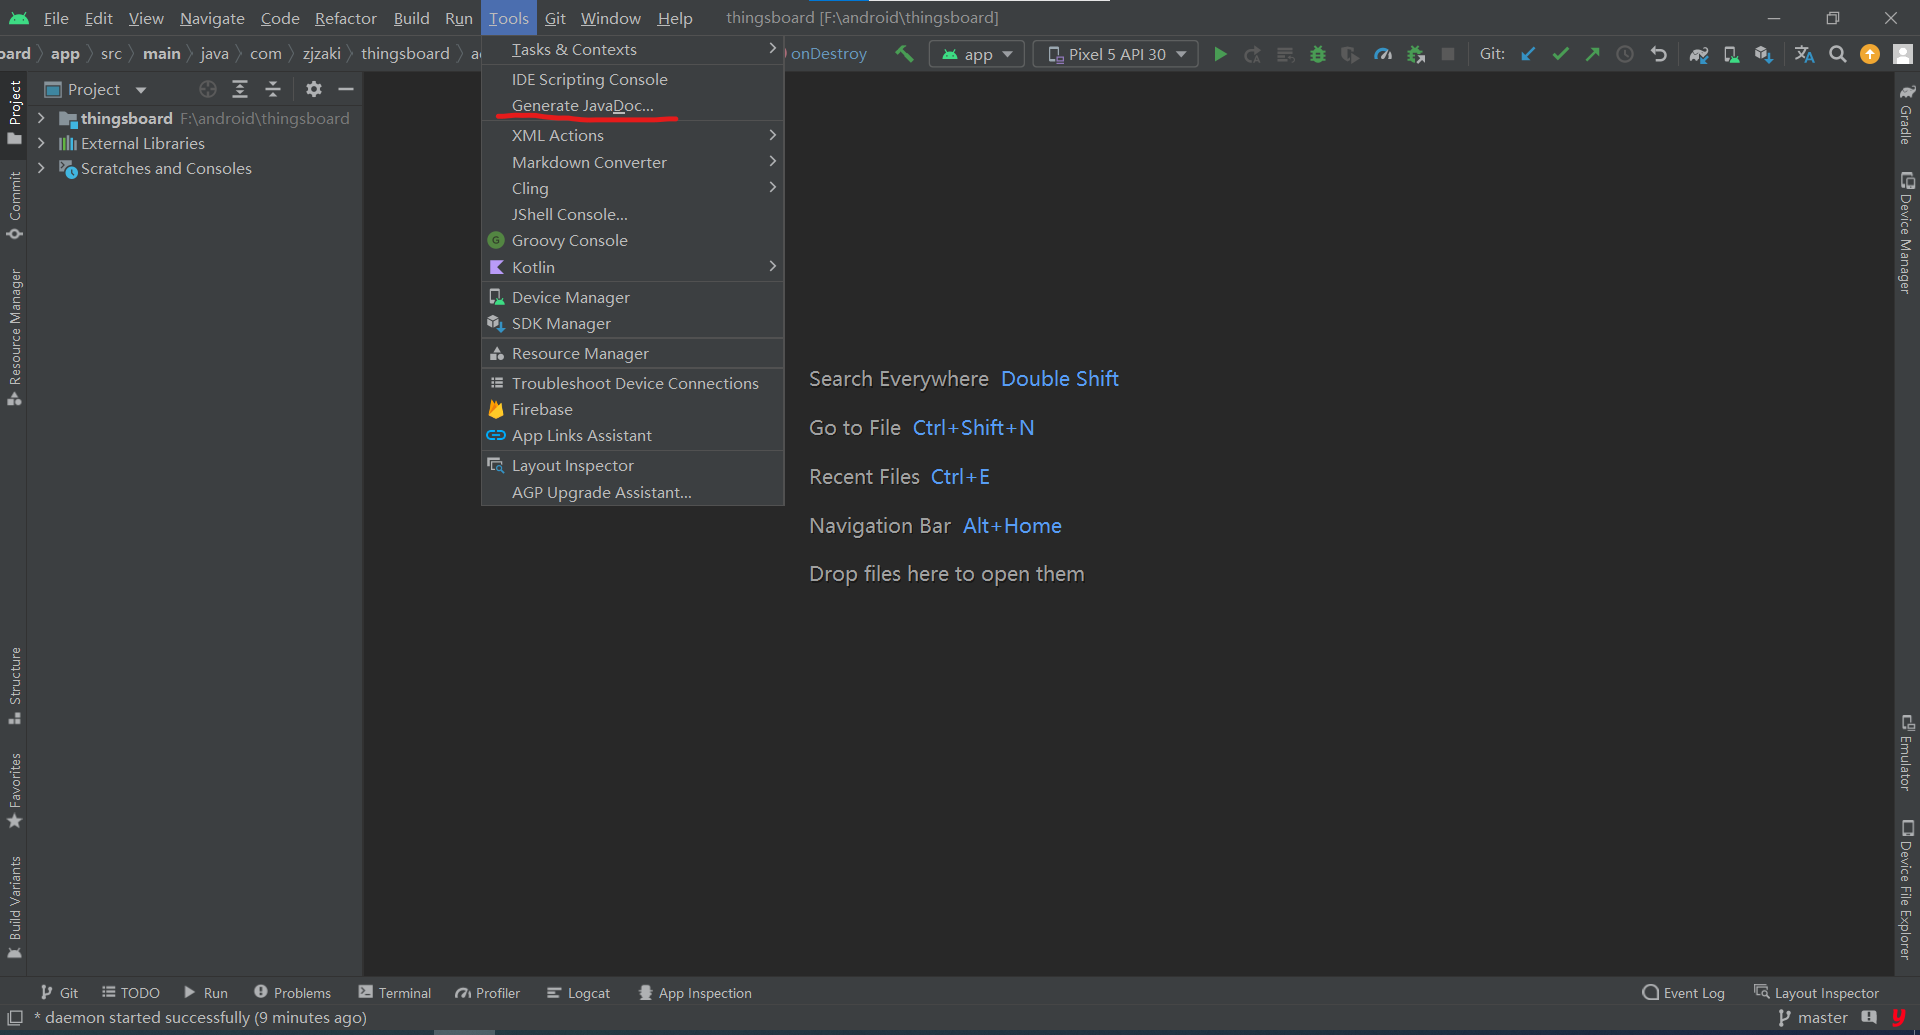The height and width of the screenshot is (1035, 1920).
Task: Open Device Manager toolbar icon
Action: click(1731, 54)
